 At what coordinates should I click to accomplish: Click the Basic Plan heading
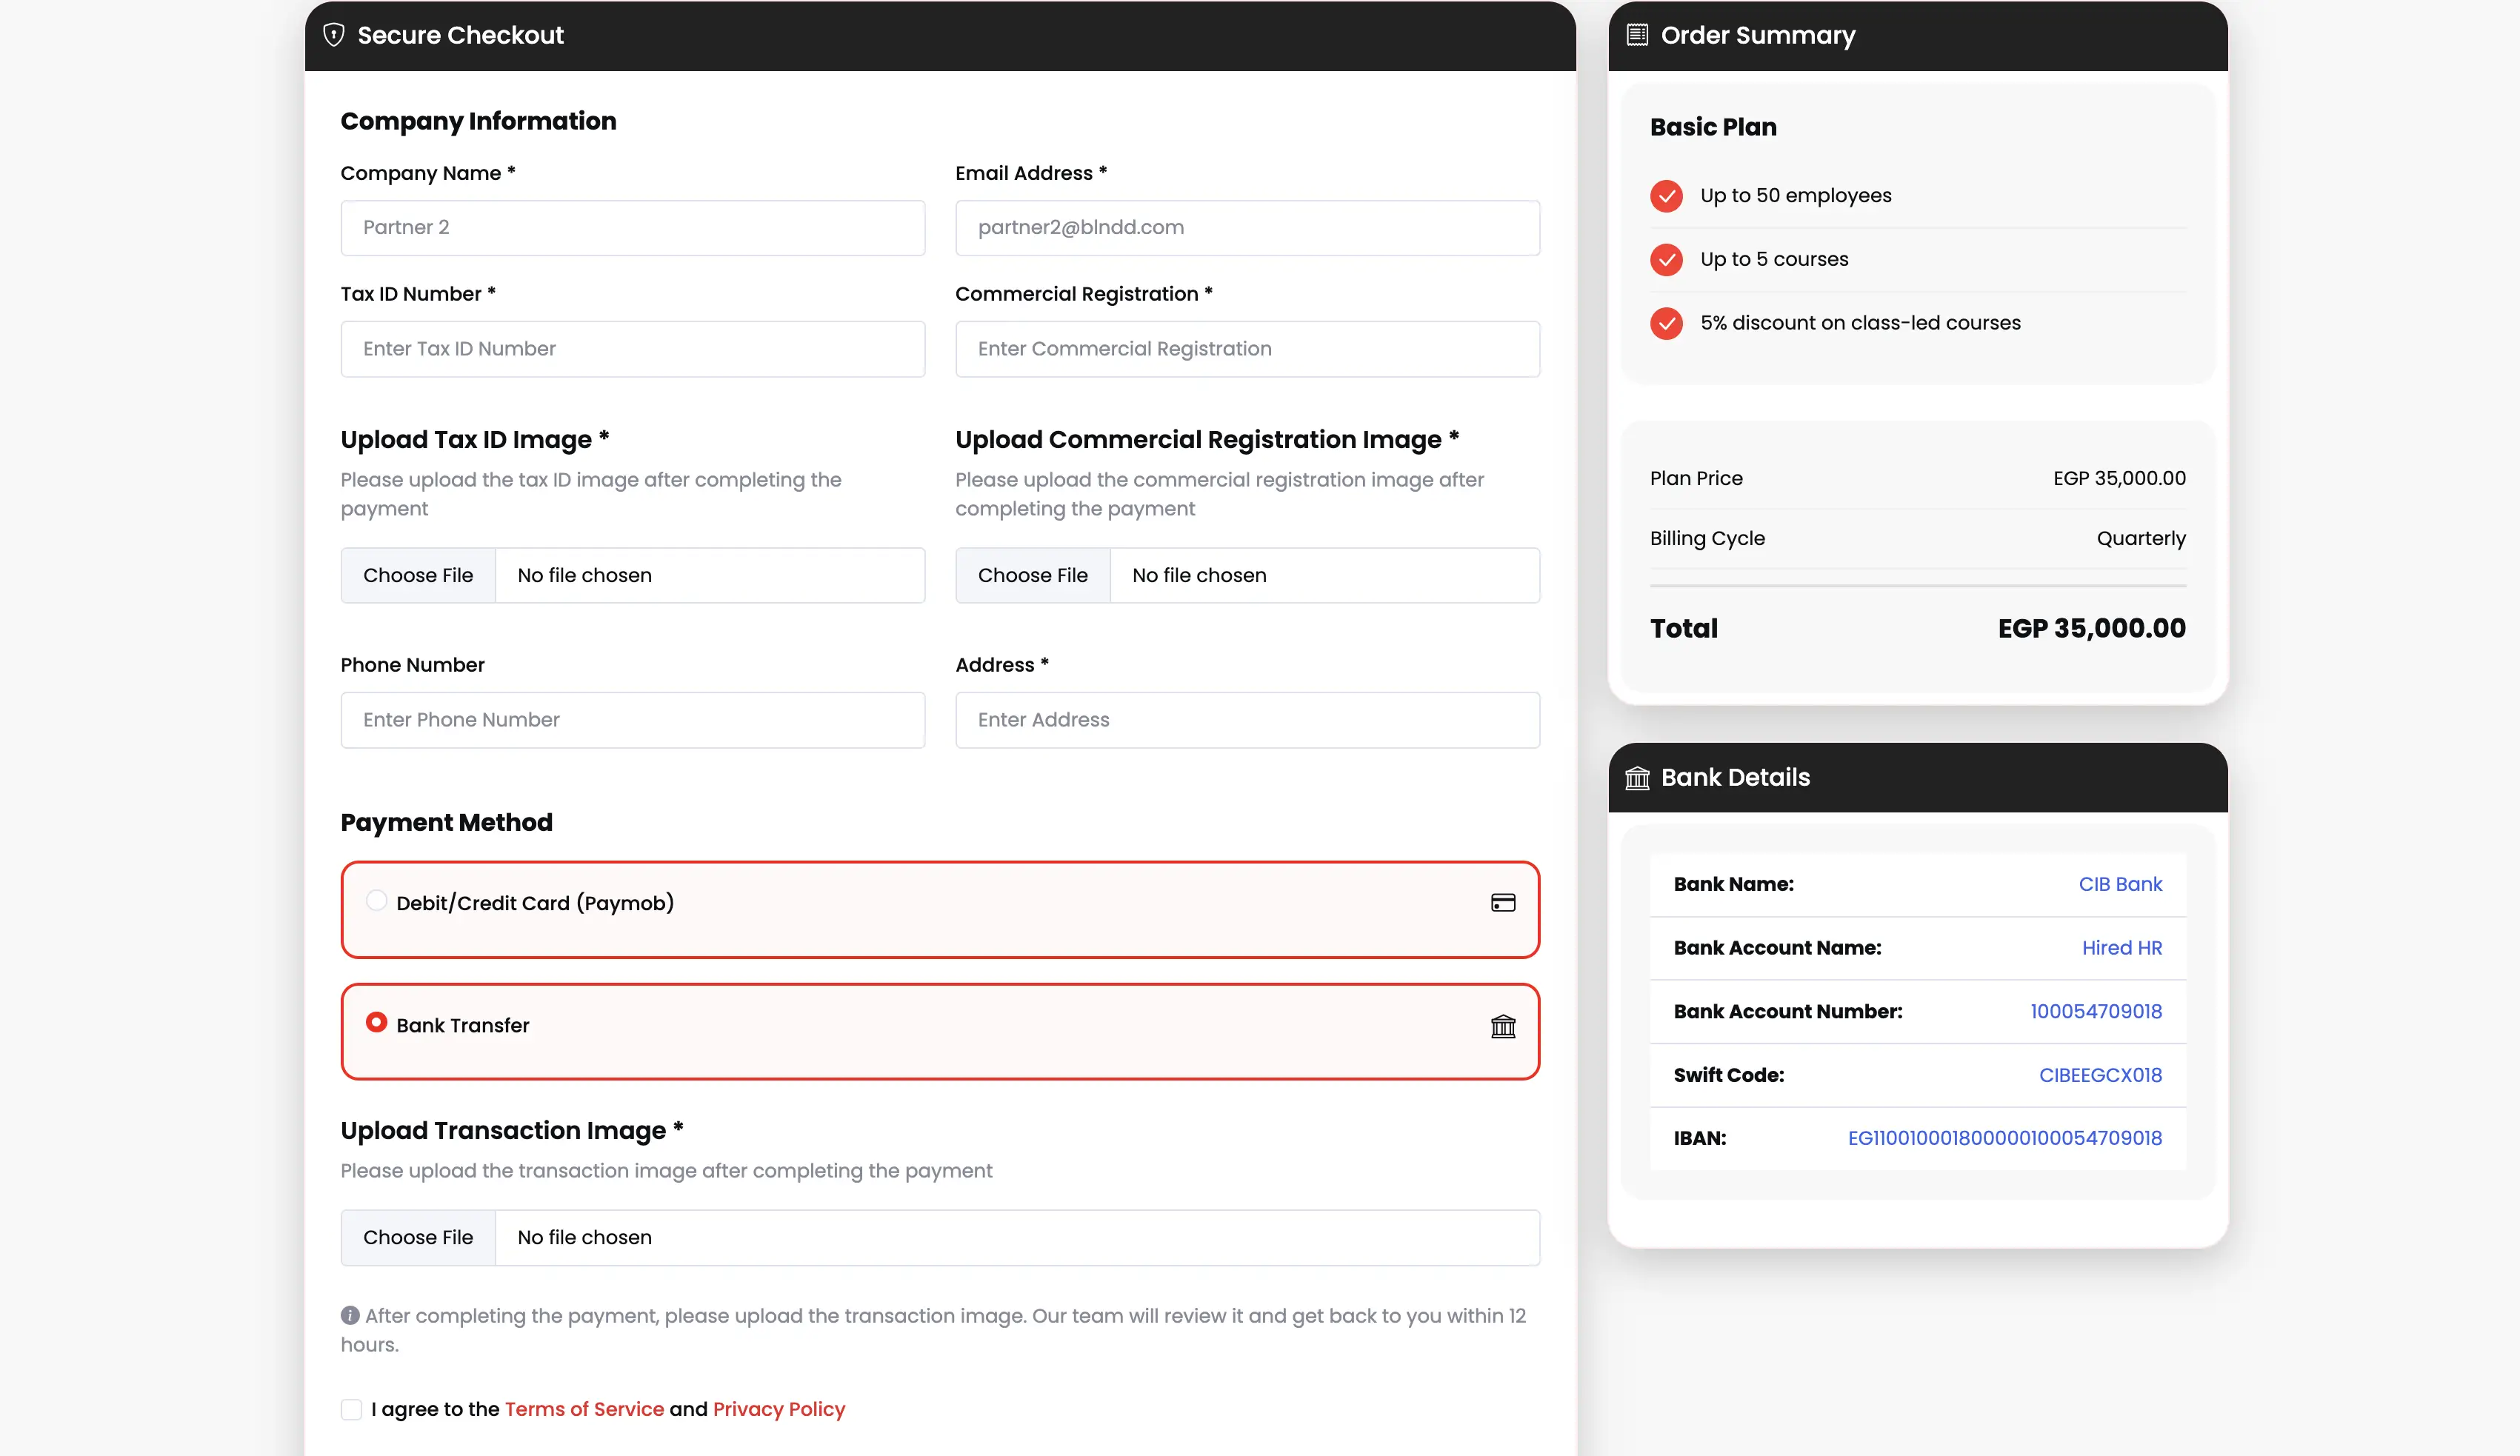coord(1713,127)
